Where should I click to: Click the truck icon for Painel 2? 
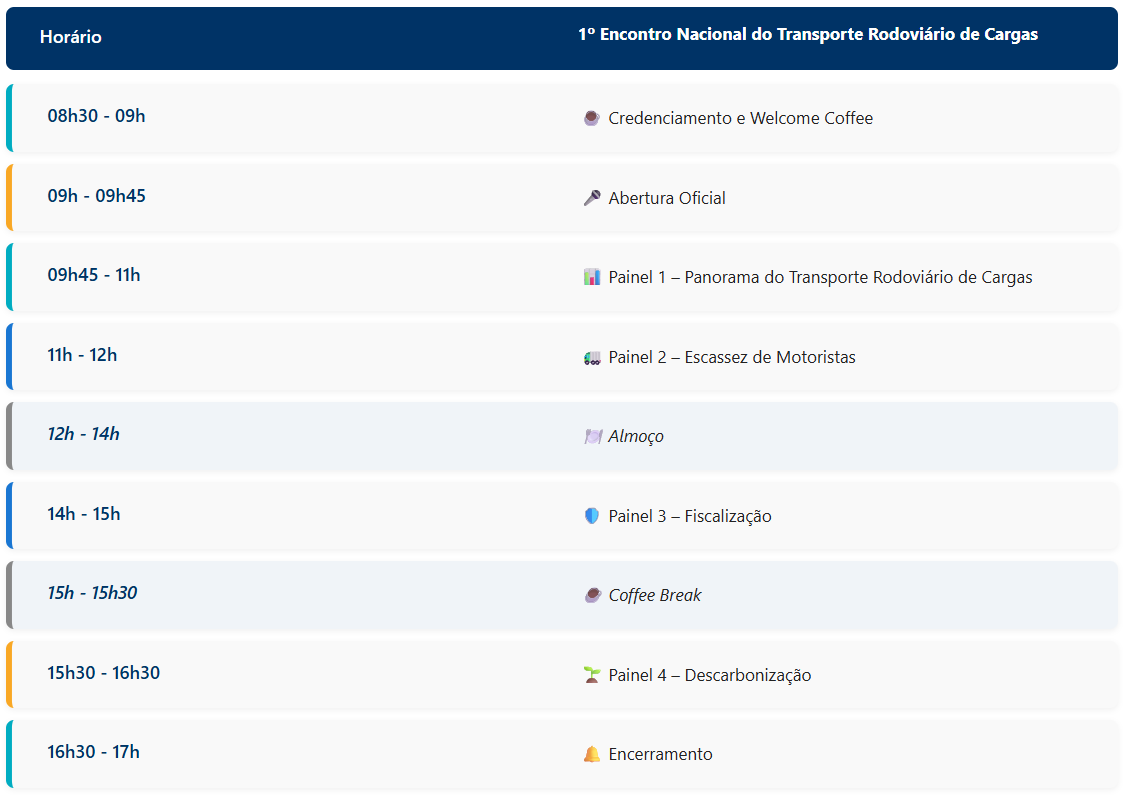592,357
